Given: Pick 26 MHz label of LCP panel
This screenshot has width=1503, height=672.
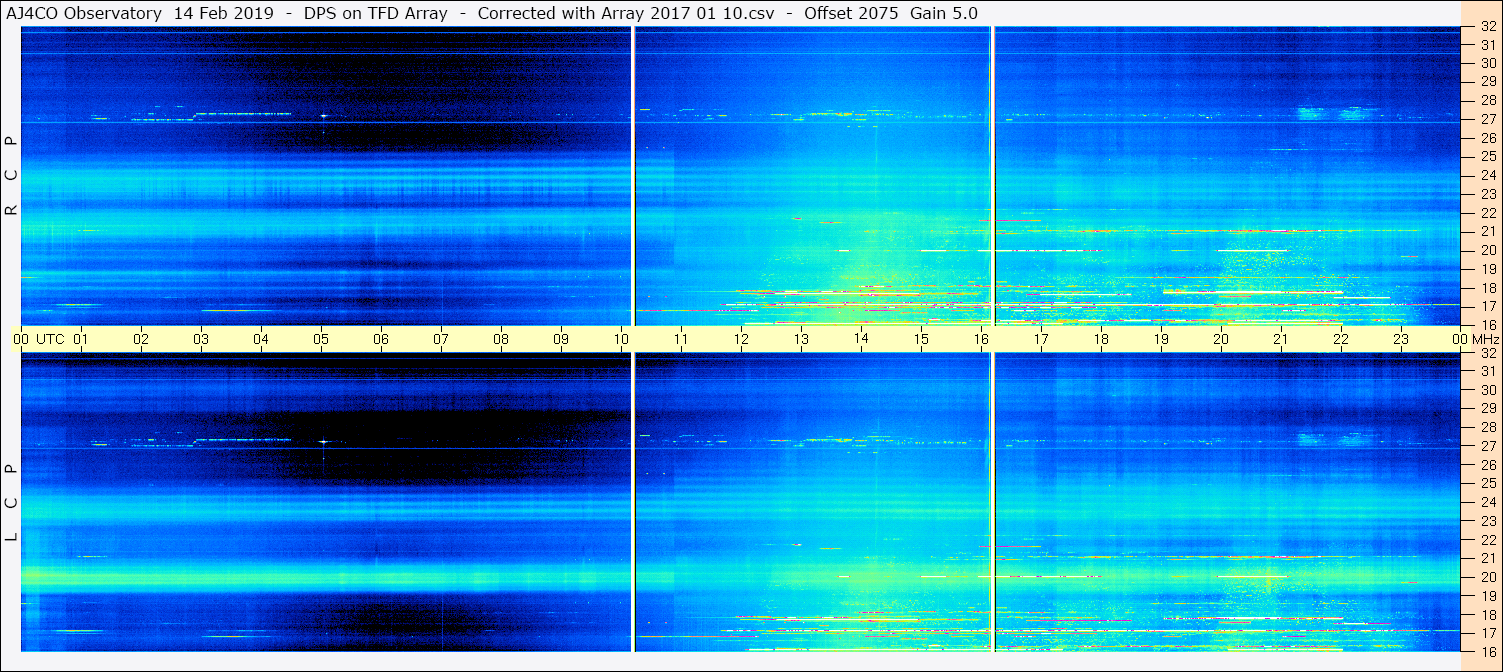Looking at the screenshot, I should tap(1488, 465).
